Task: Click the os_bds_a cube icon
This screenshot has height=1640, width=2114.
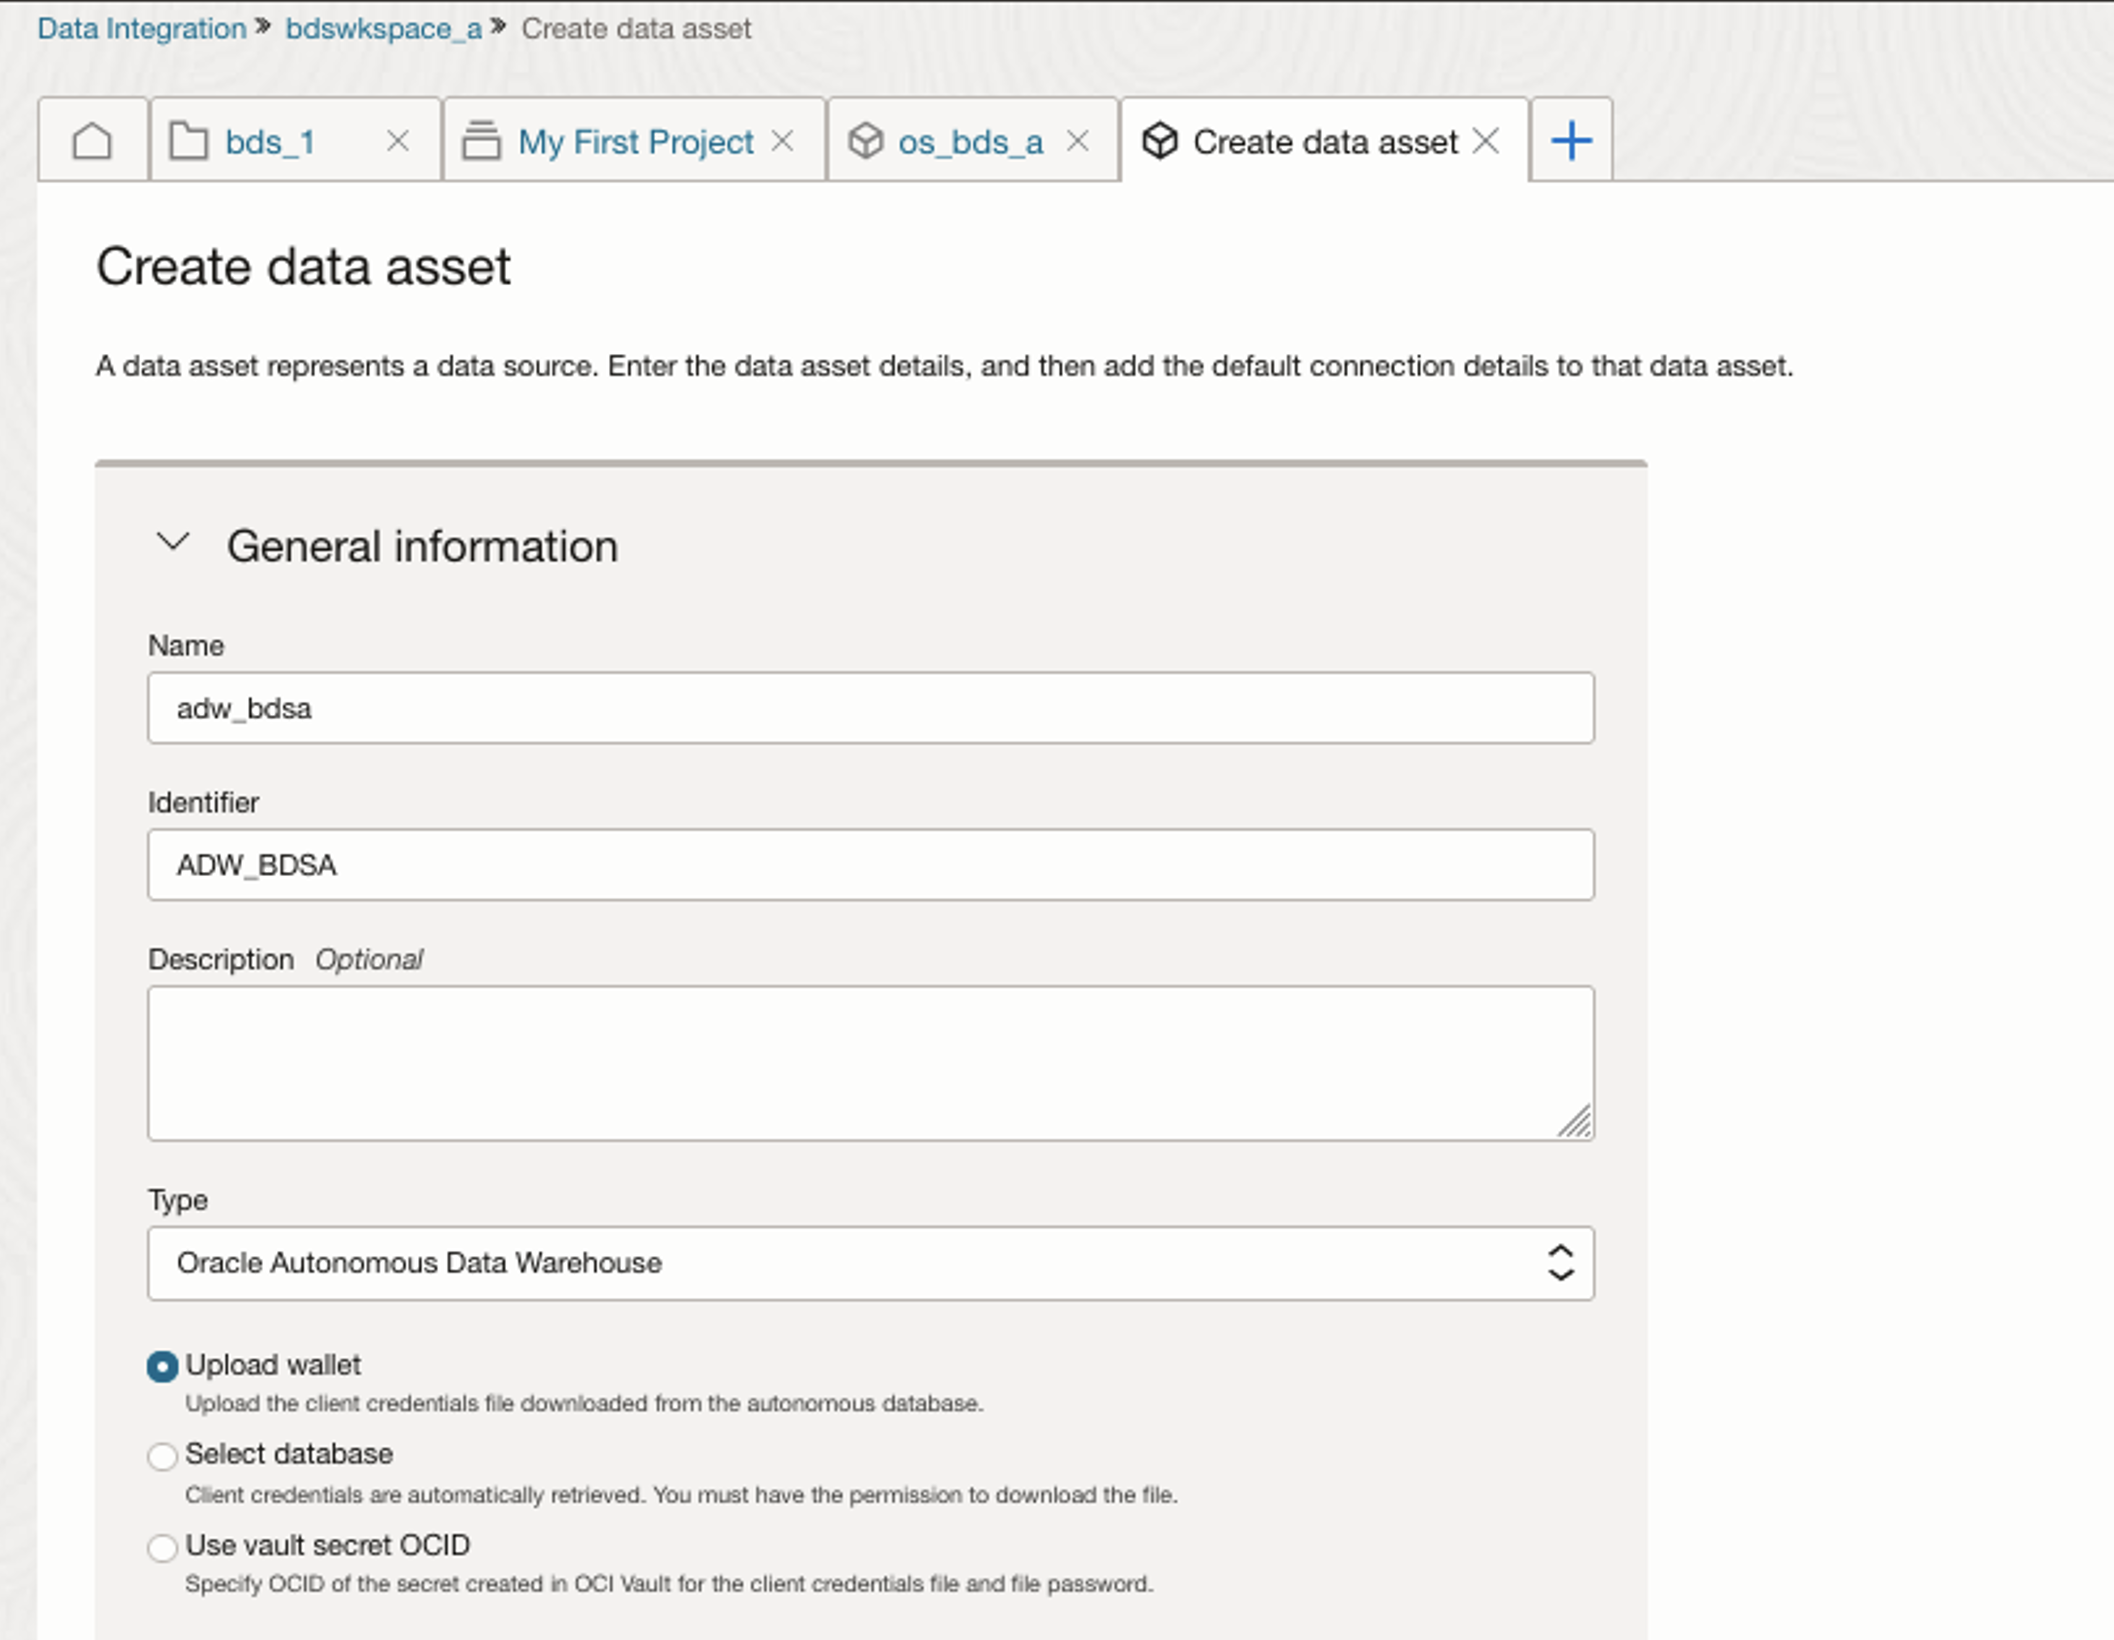Action: click(x=866, y=141)
